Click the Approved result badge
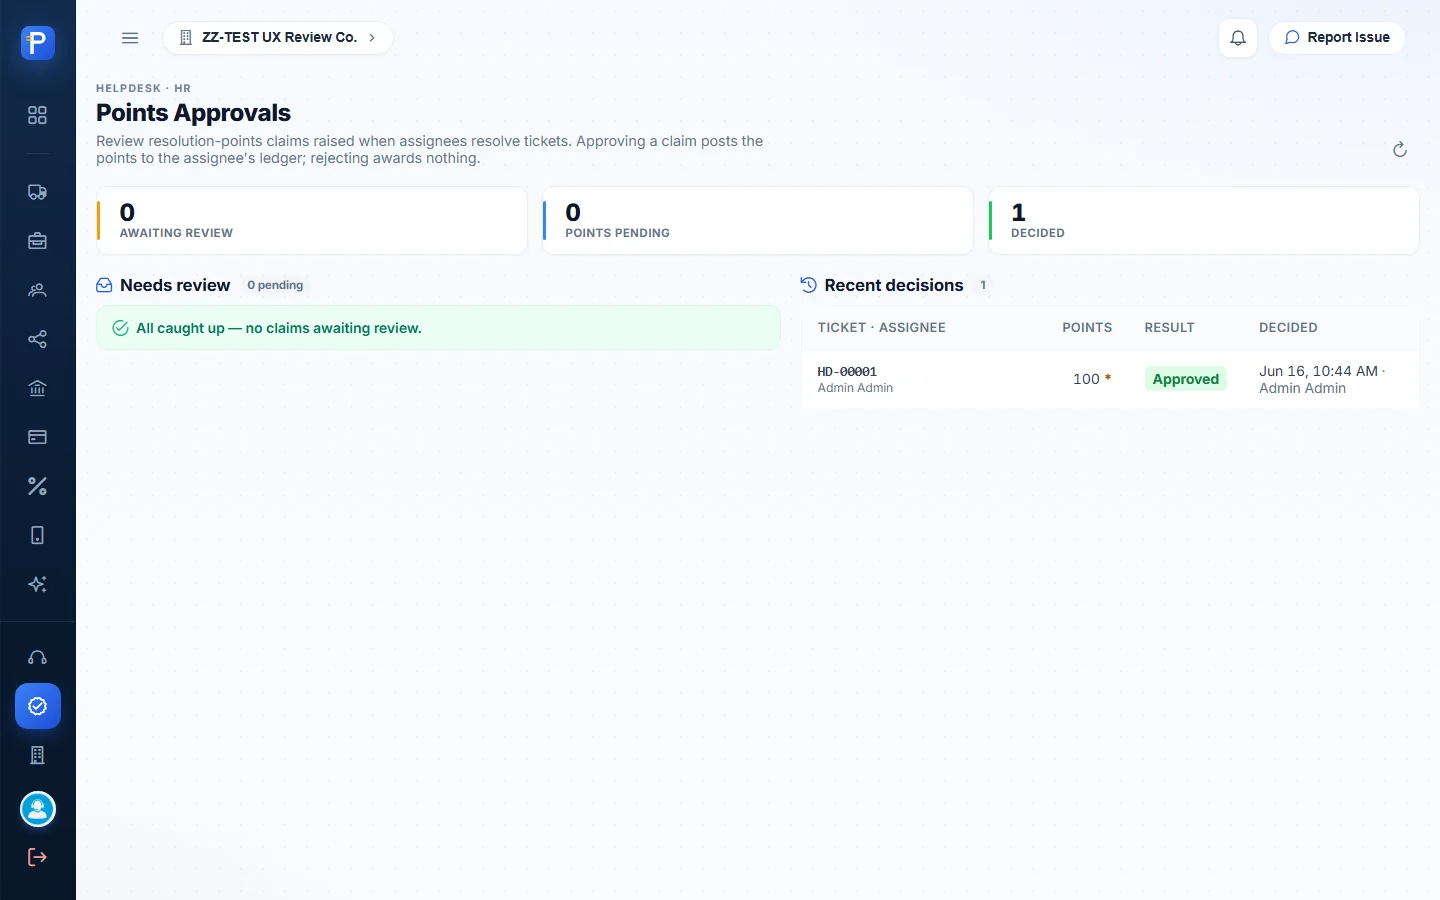The width and height of the screenshot is (1440, 900). click(1186, 379)
